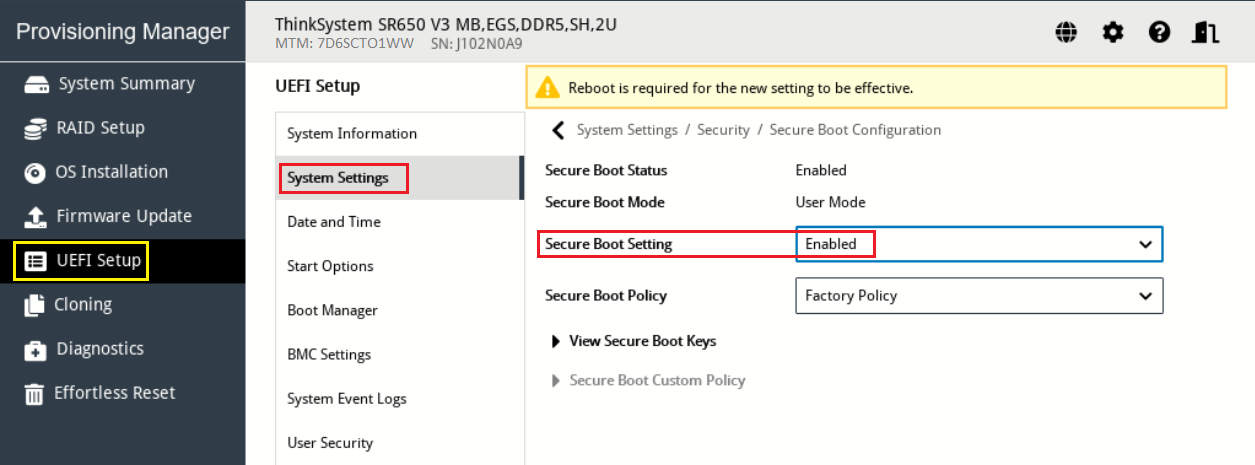1255x465 pixels.
Task: Click the Security breadcrumb link
Action: pyautogui.click(x=723, y=130)
